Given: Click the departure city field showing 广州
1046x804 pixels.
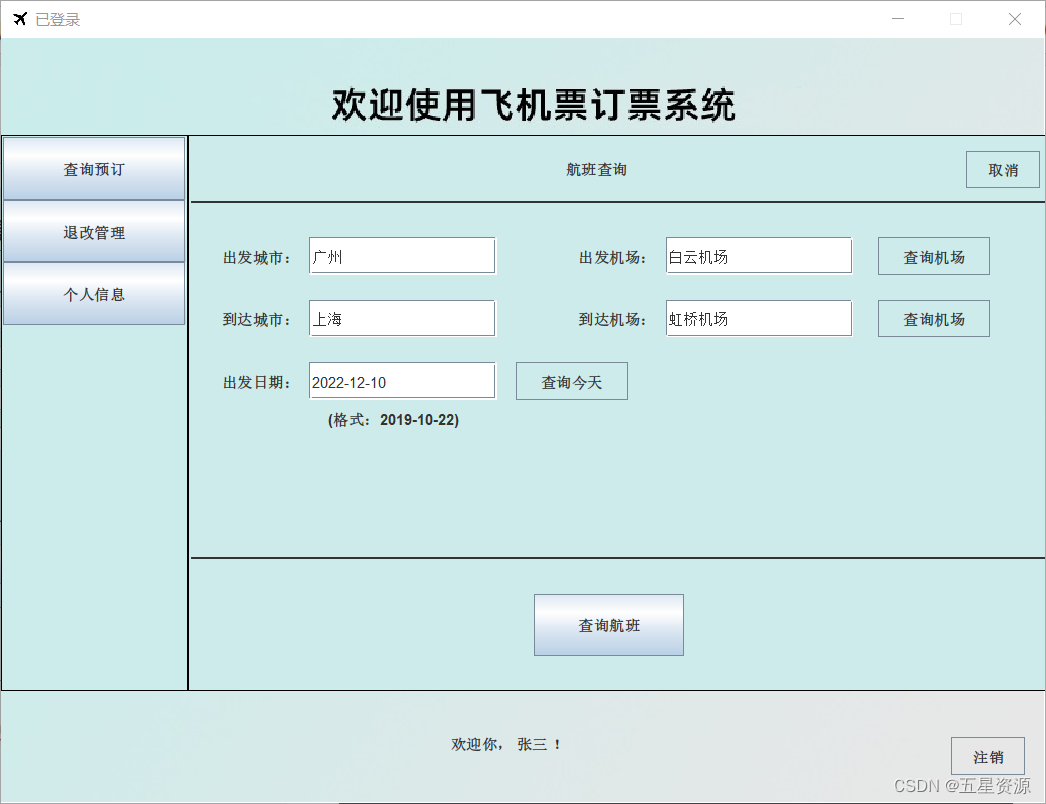Looking at the screenshot, I should coord(401,256).
